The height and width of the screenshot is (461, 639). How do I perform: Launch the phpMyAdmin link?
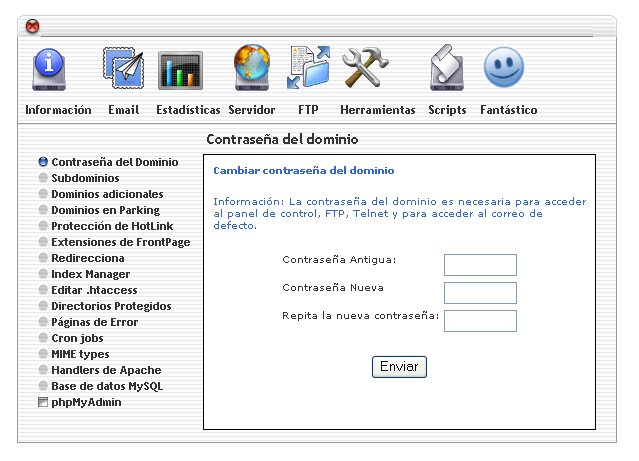pos(86,402)
